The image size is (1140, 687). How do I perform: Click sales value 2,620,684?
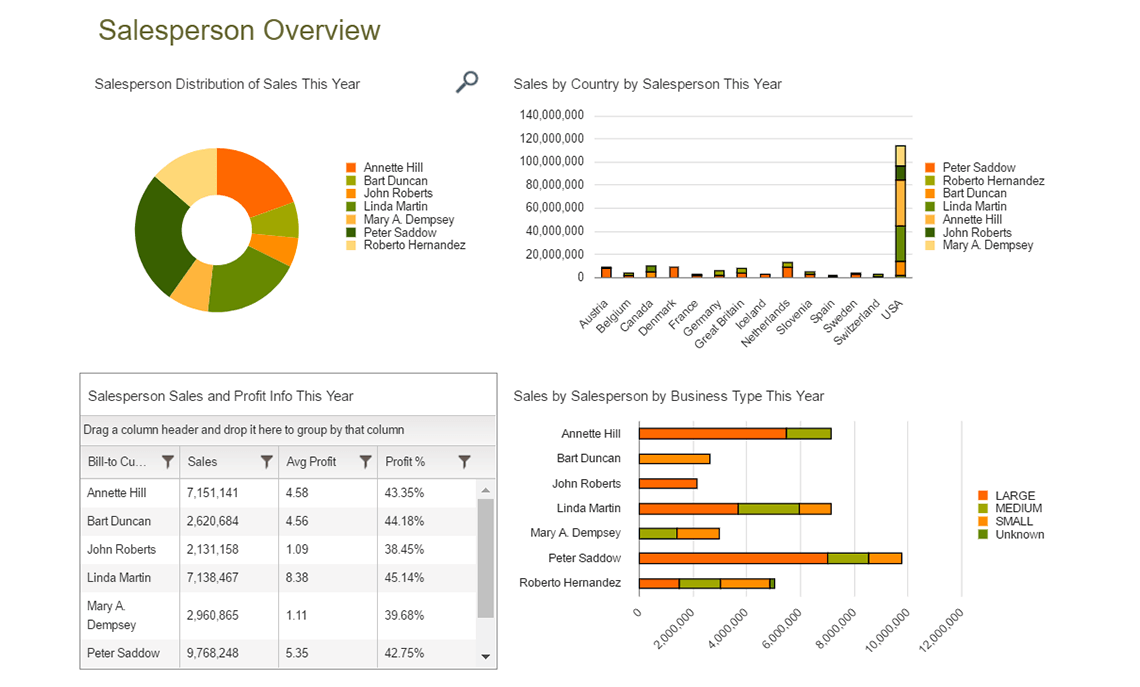[212, 521]
